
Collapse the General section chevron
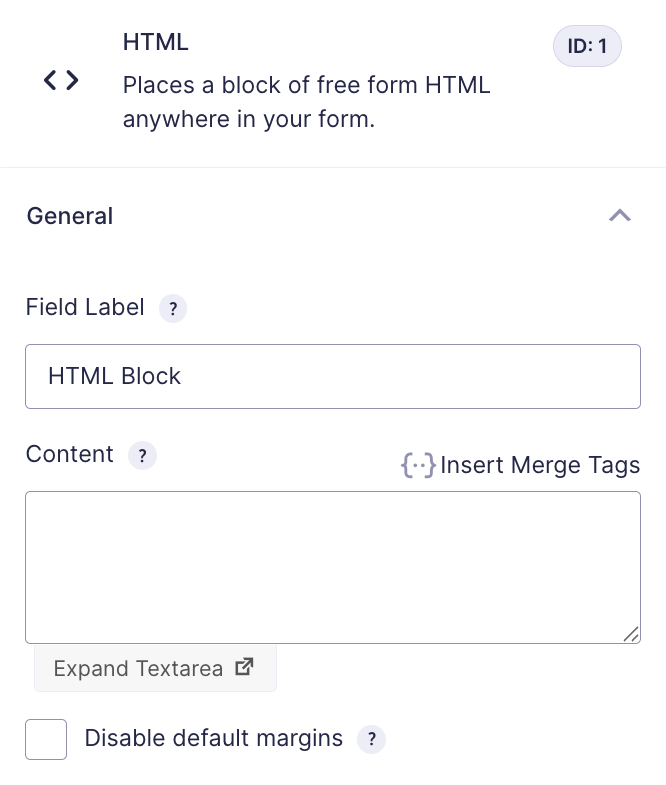tap(620, 216)
